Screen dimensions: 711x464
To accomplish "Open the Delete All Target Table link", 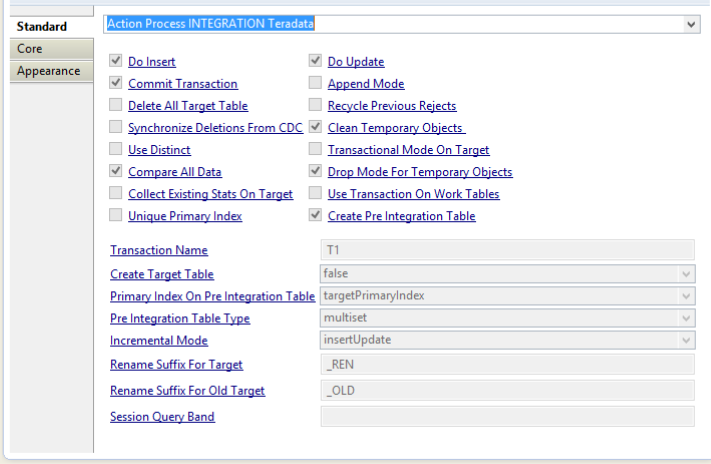I will [x=188, y=106].
